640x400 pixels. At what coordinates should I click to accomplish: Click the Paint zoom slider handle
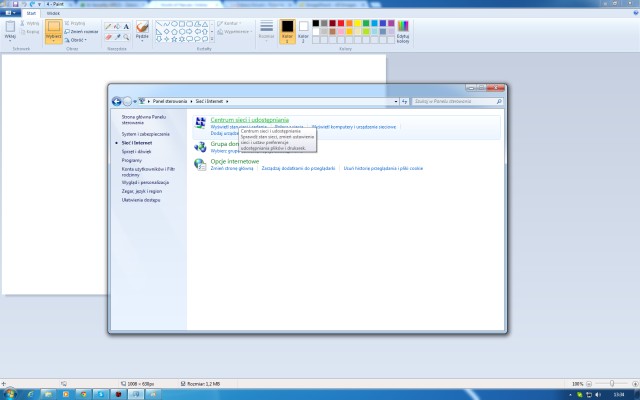point(612,384)
